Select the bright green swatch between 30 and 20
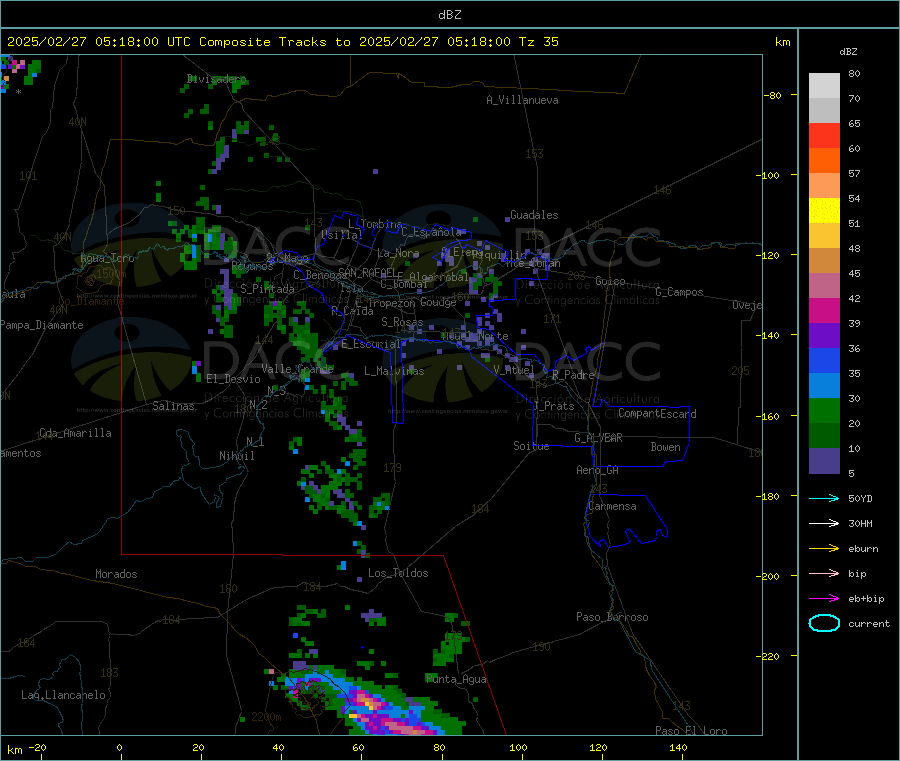Viewport: 900px width, 761px height. coord(824,410)
